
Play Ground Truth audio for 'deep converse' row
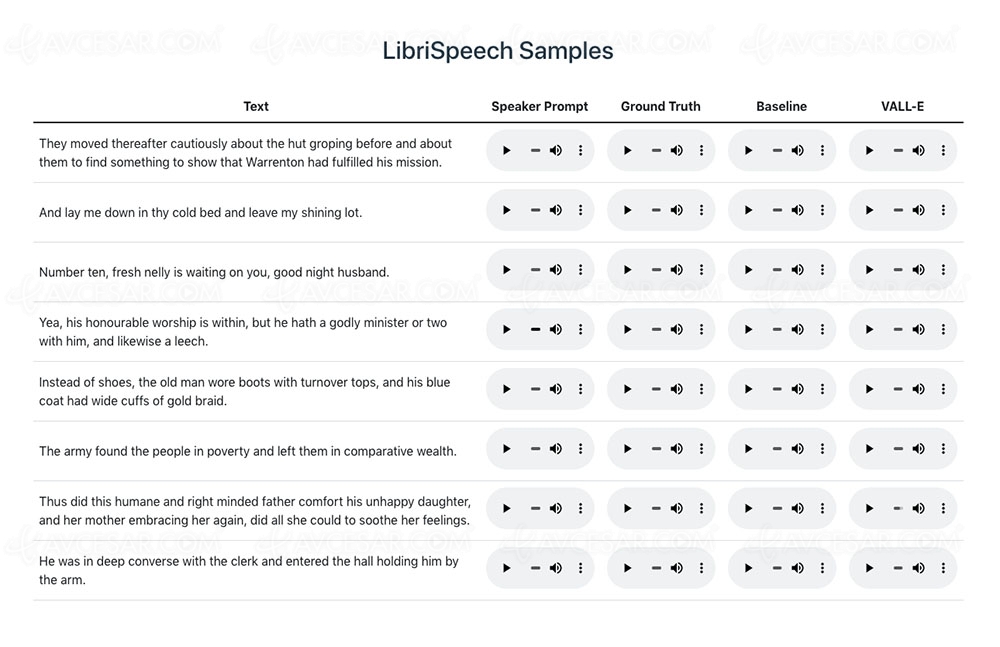point(628,568)
